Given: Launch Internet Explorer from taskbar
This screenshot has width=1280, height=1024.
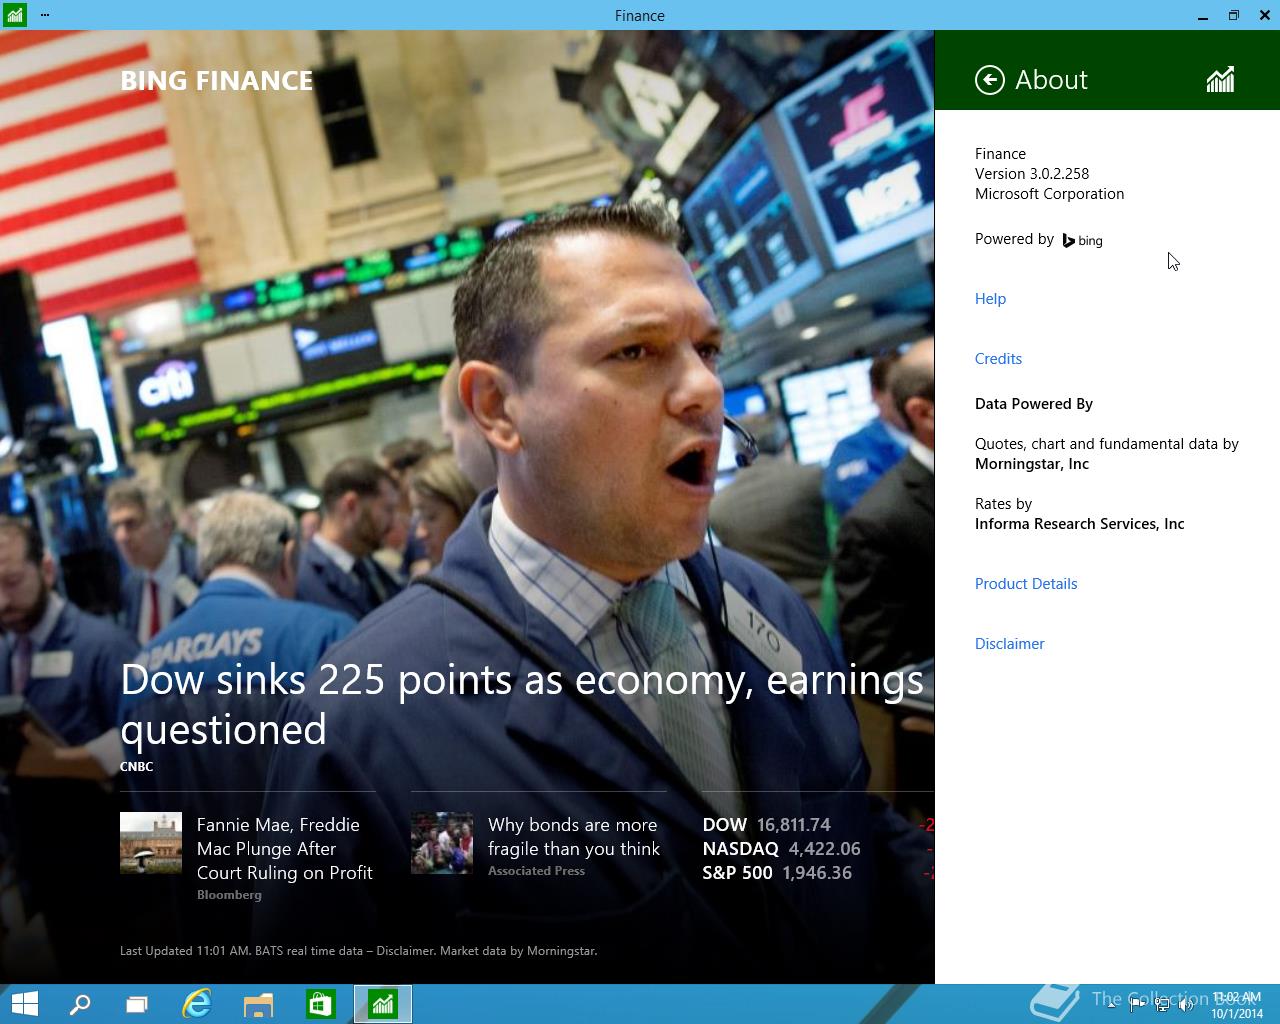Looking at the screenshot, I should (197, 1004).
